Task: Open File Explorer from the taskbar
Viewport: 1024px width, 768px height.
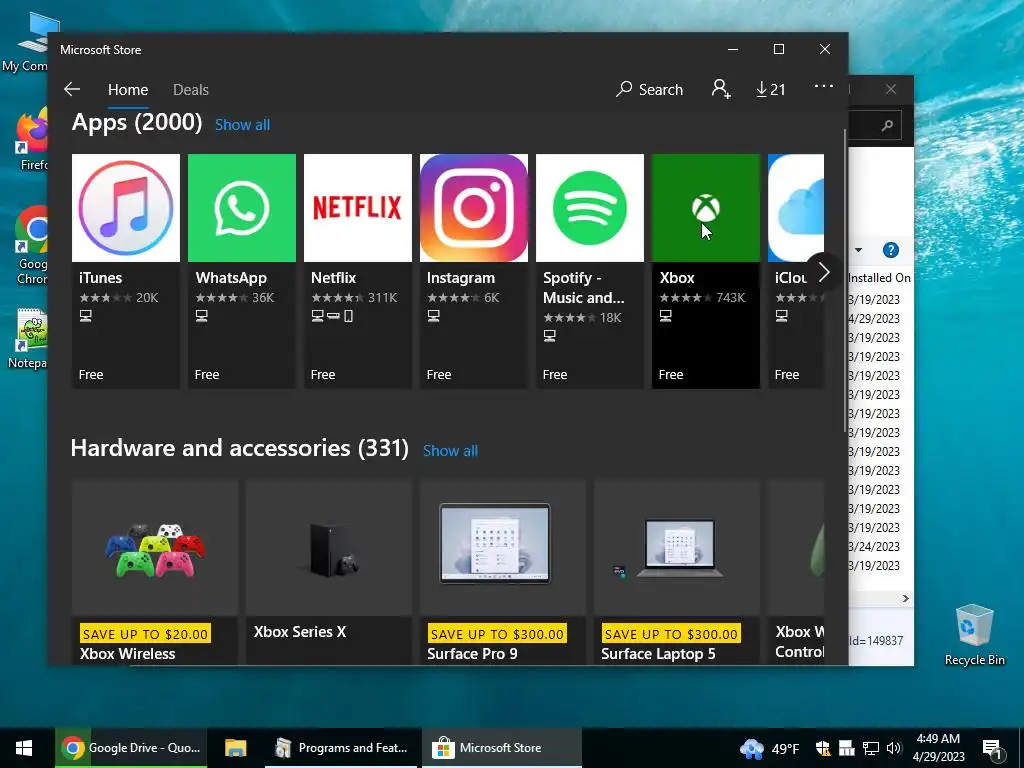Action: tap(236, 748)
